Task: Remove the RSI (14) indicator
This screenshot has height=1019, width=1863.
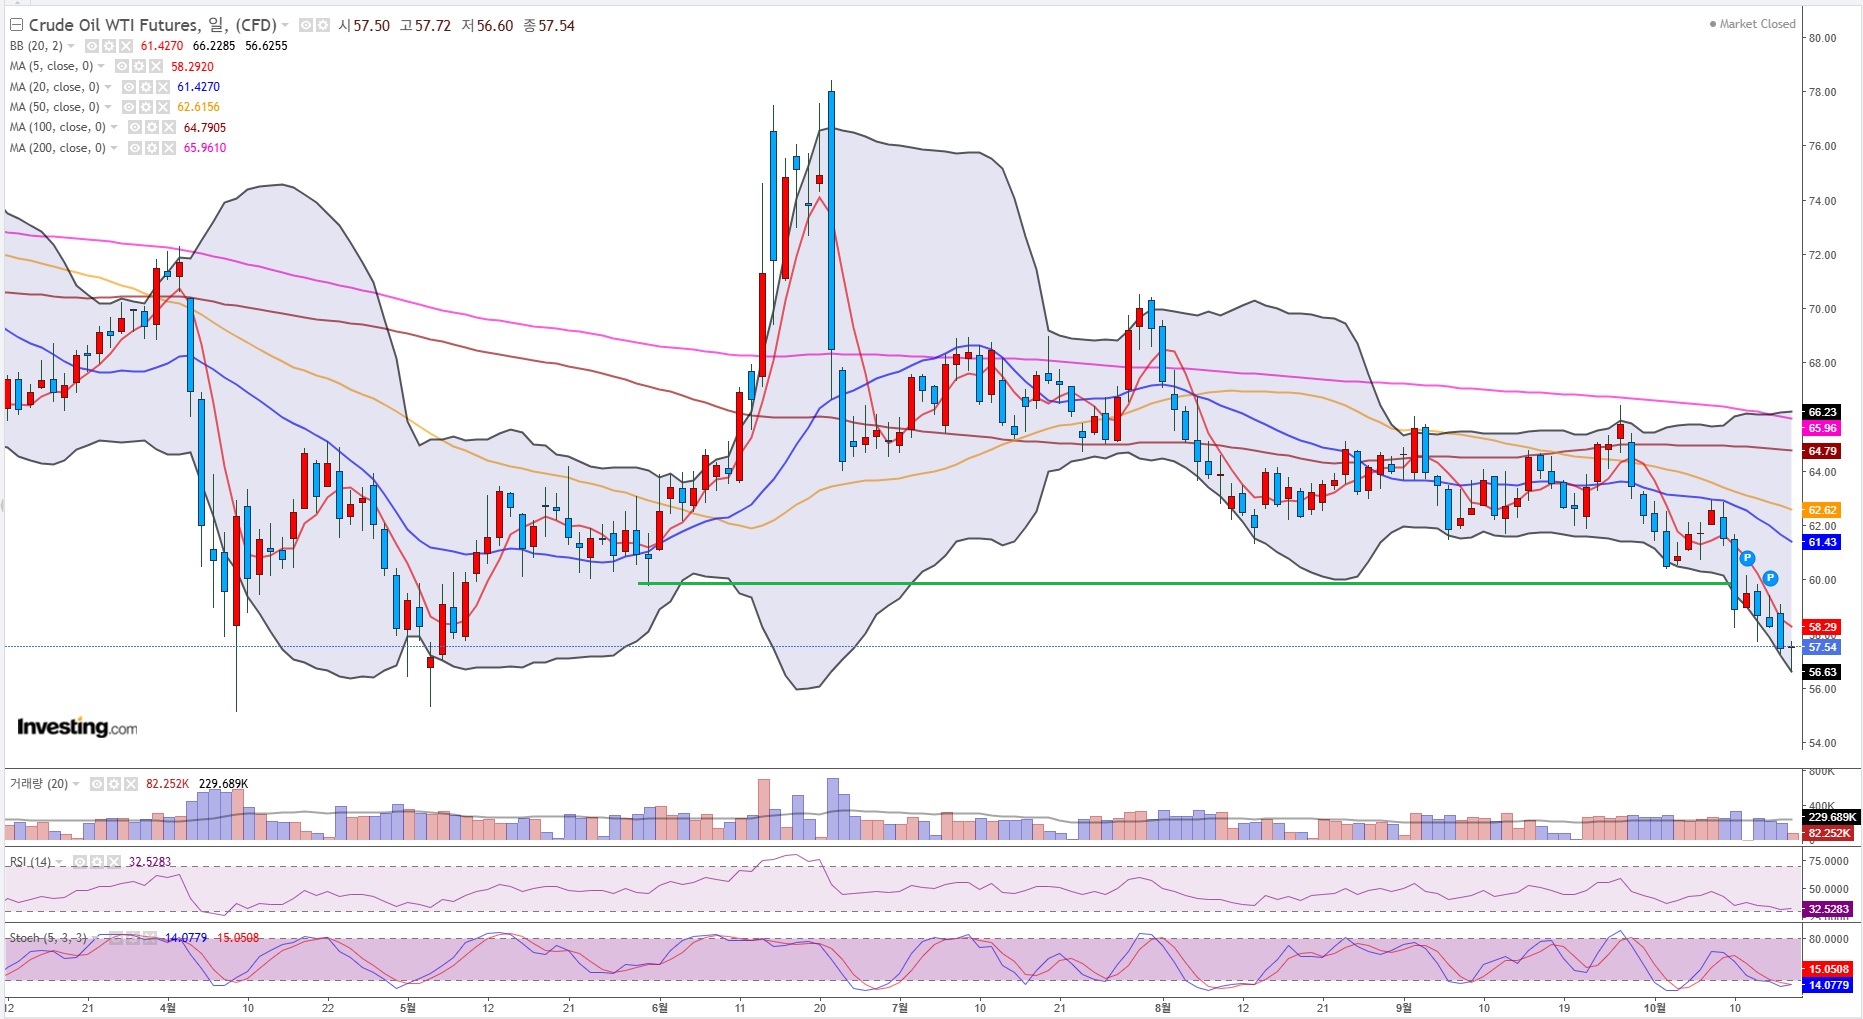Action: (114, 862)
